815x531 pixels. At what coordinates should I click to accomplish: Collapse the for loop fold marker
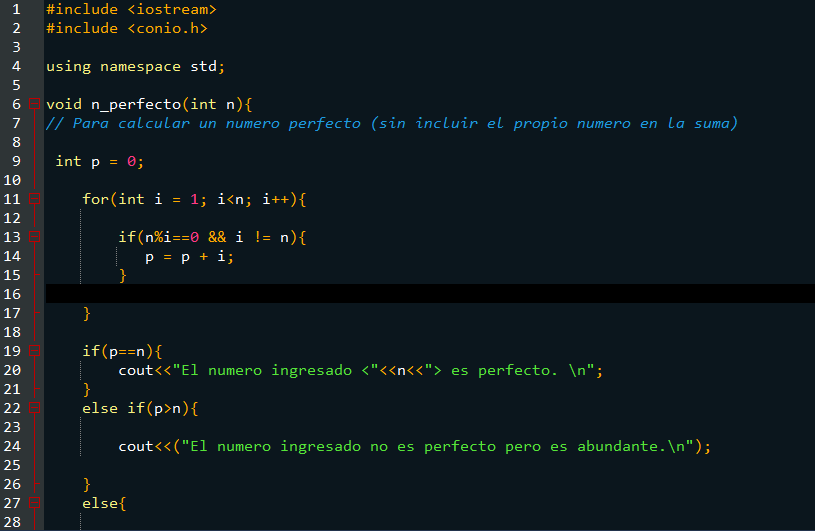(34, 198)
